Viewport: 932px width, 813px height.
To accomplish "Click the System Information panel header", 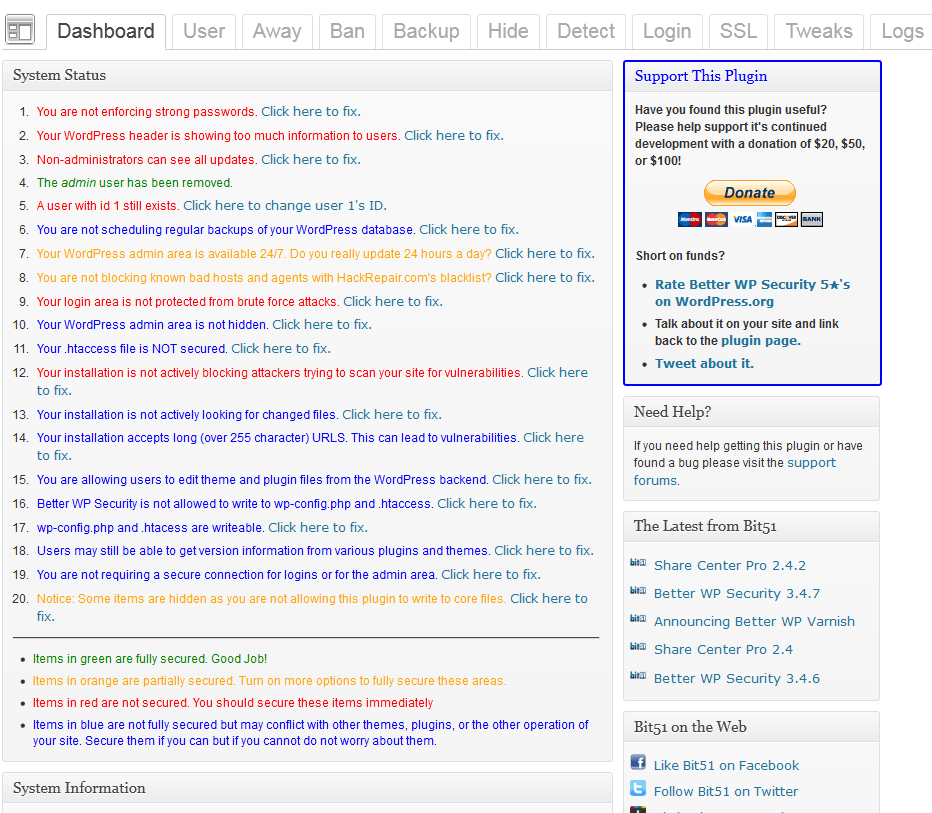I will (307, 788).
